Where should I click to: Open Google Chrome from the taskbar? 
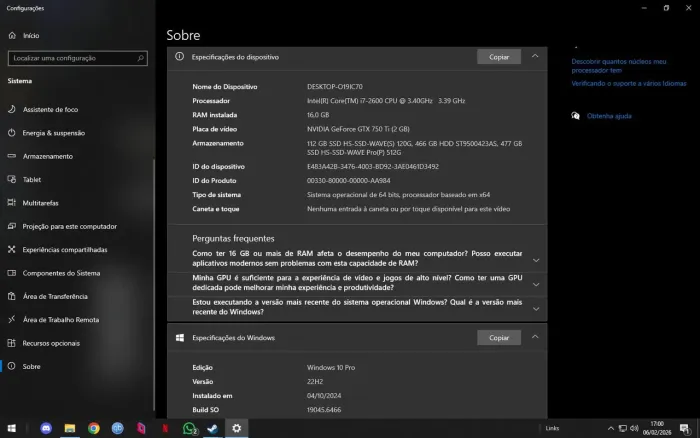click(94, 428)
